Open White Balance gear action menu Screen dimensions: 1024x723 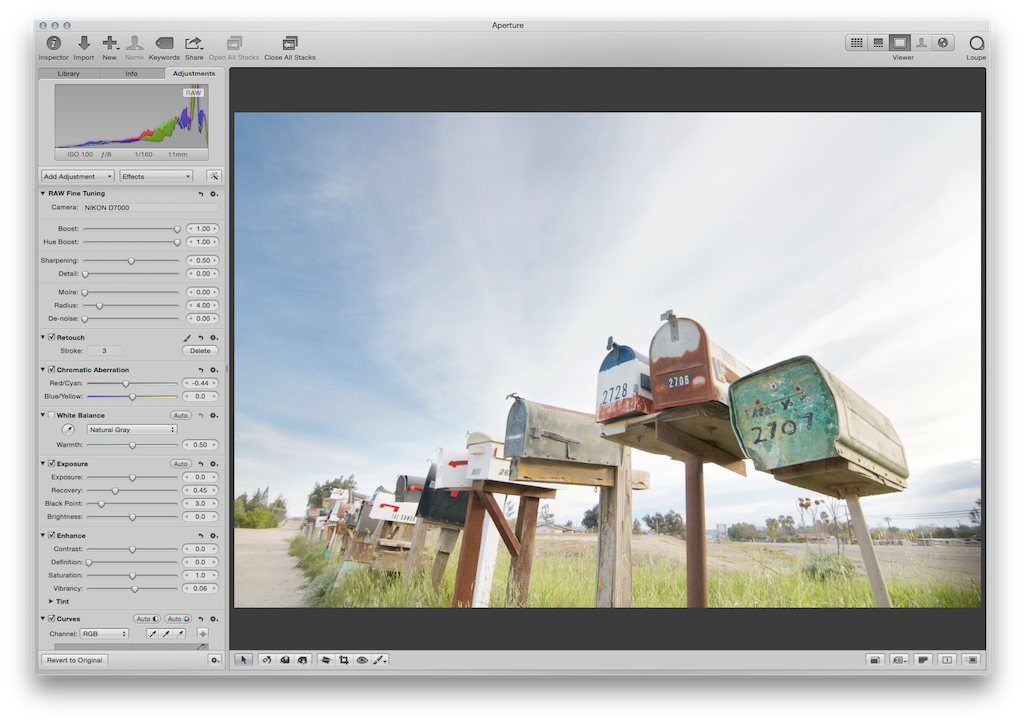tap(214, 415)
